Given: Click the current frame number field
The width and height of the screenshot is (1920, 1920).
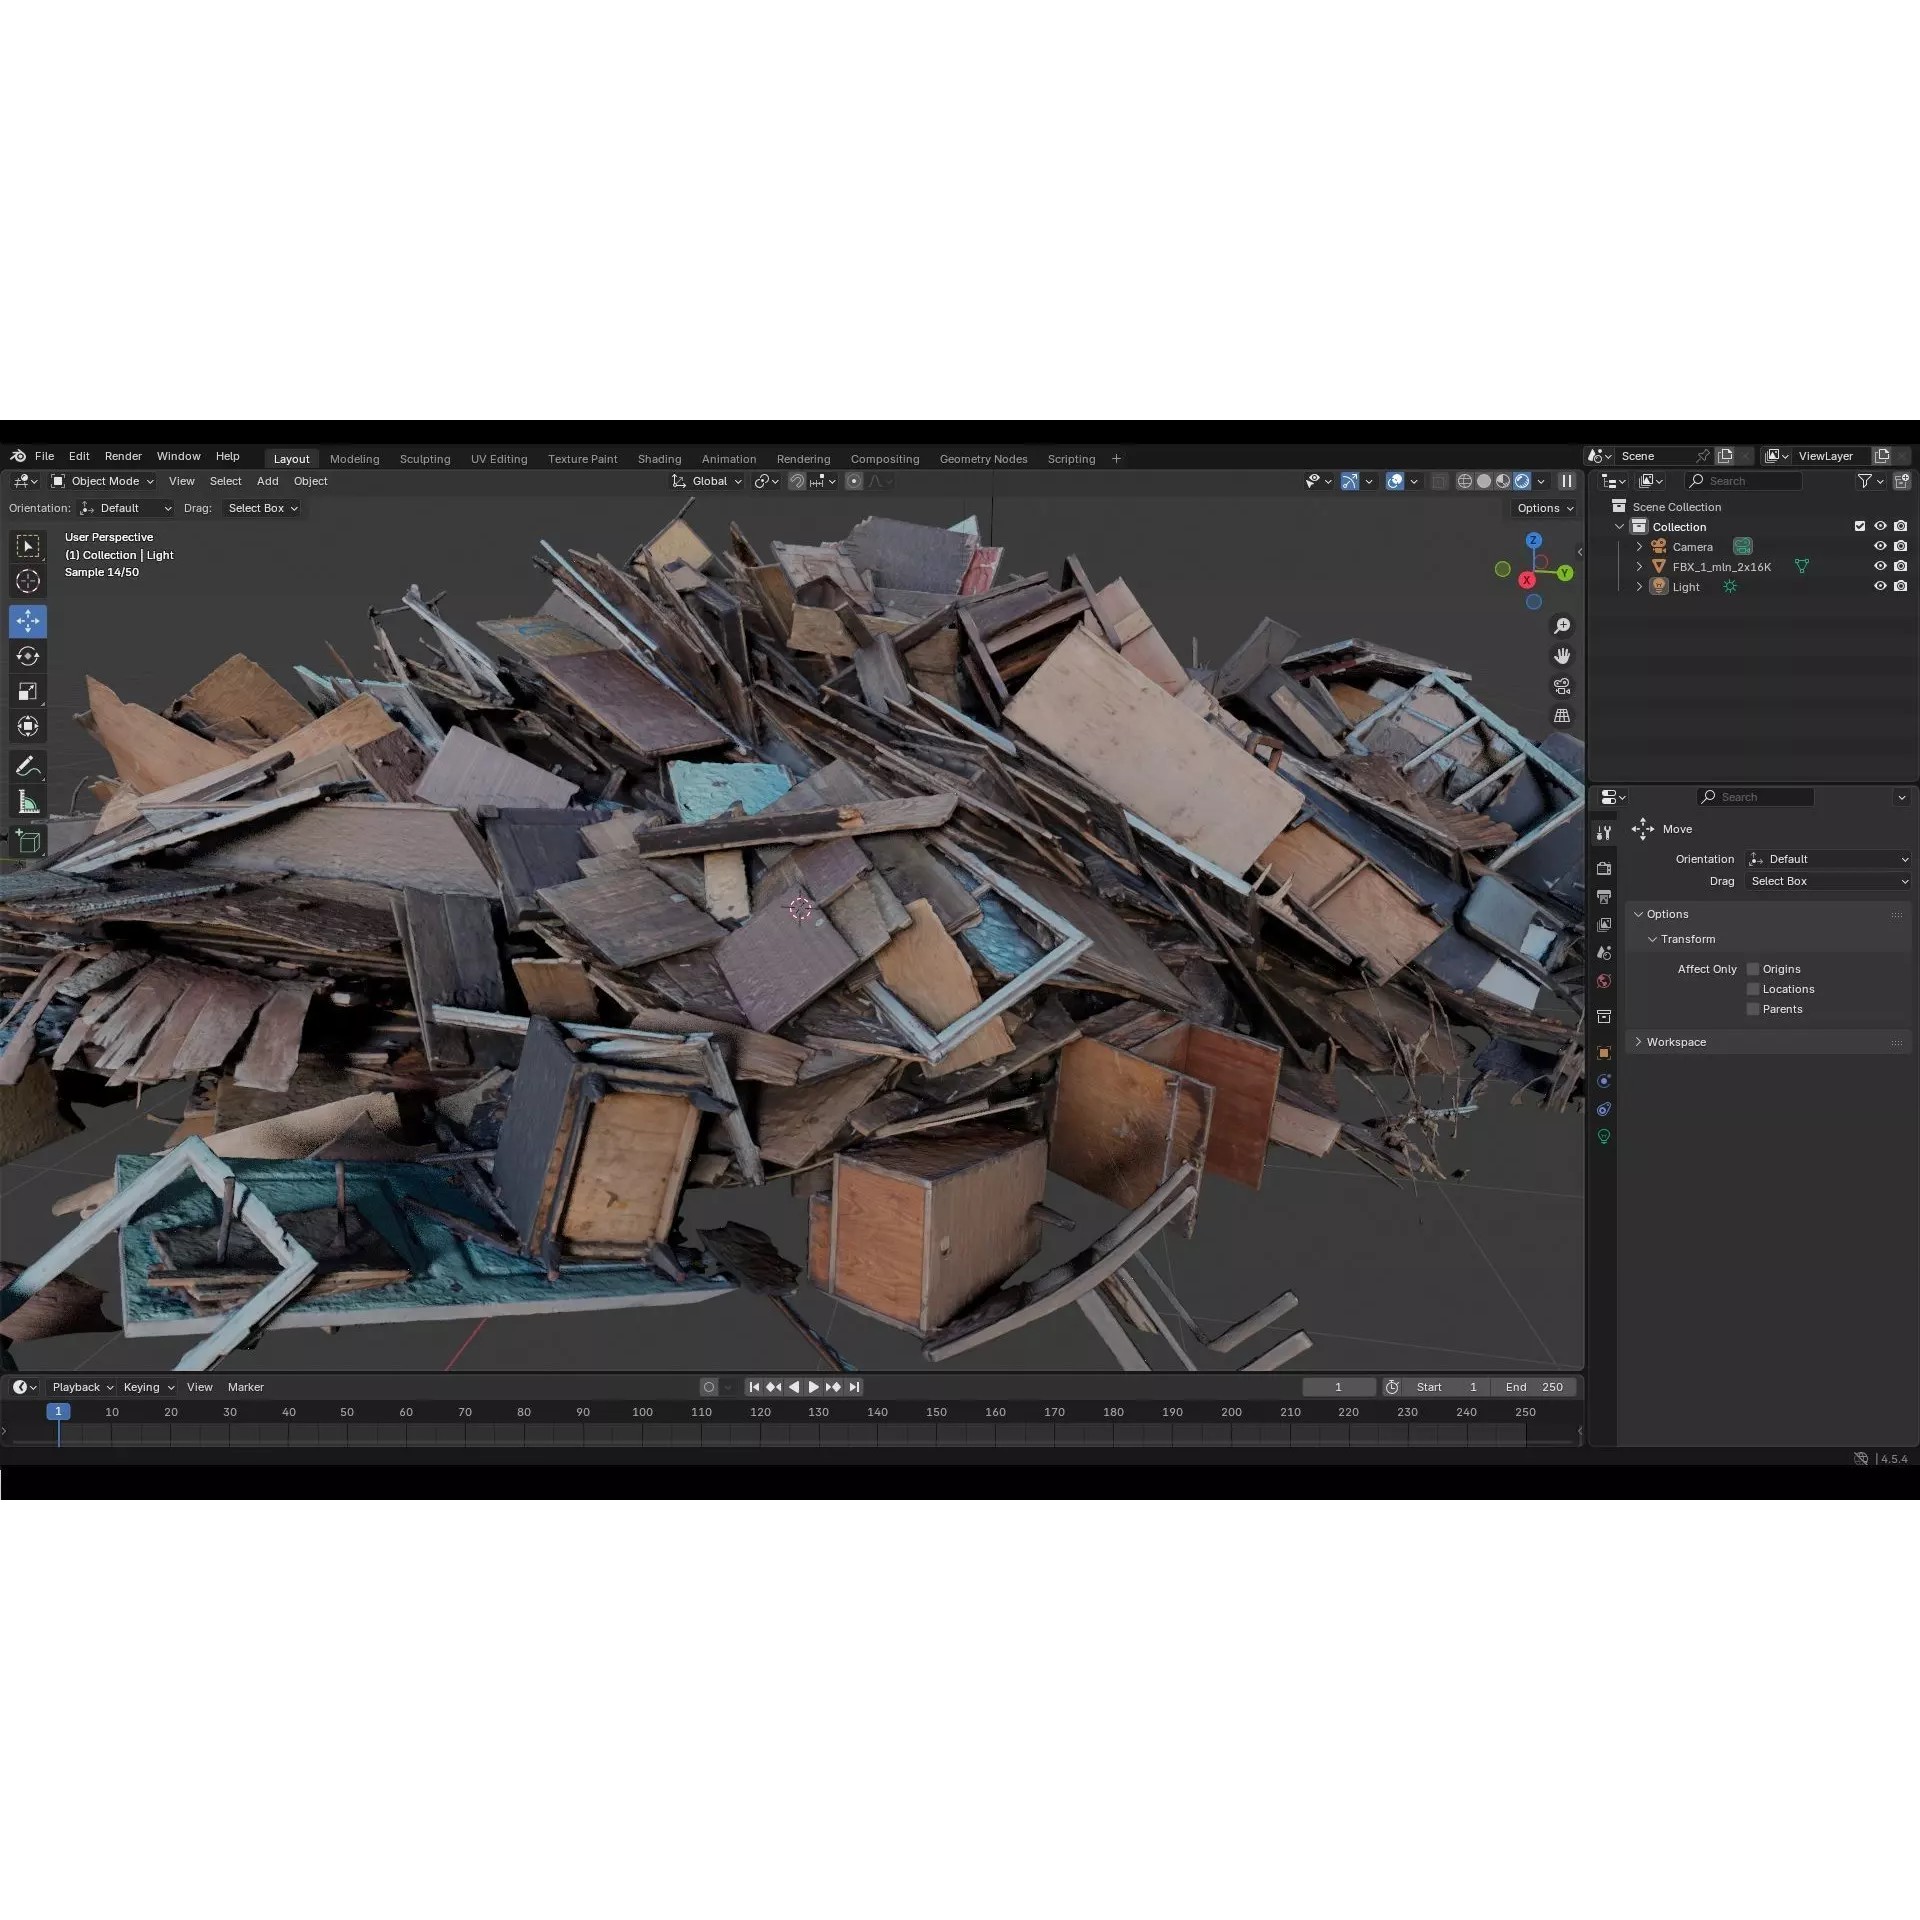Looking at the screenshot, I should click(x=1338, y=1387).
